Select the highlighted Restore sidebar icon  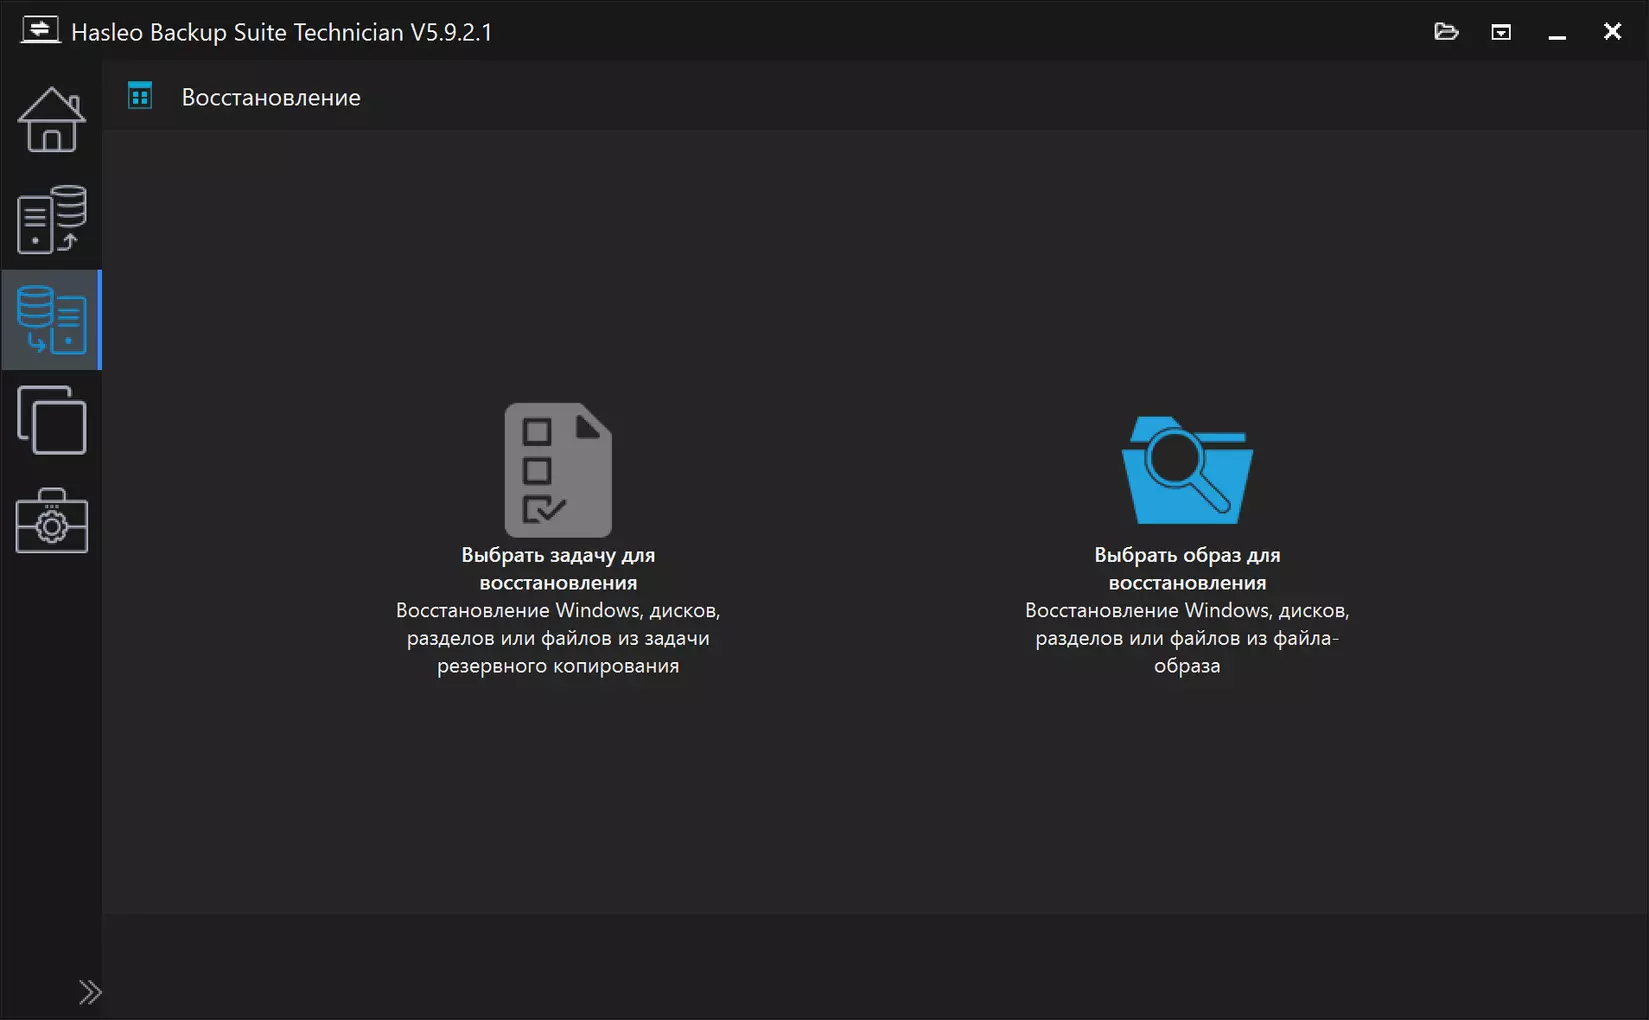pos(51,320)
